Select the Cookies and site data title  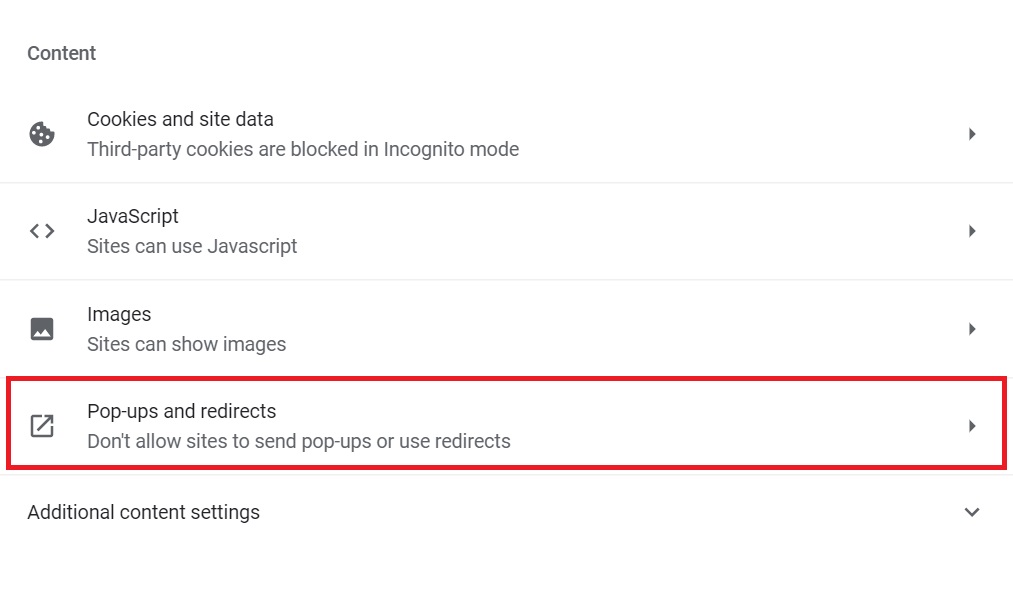click(180, 119)
